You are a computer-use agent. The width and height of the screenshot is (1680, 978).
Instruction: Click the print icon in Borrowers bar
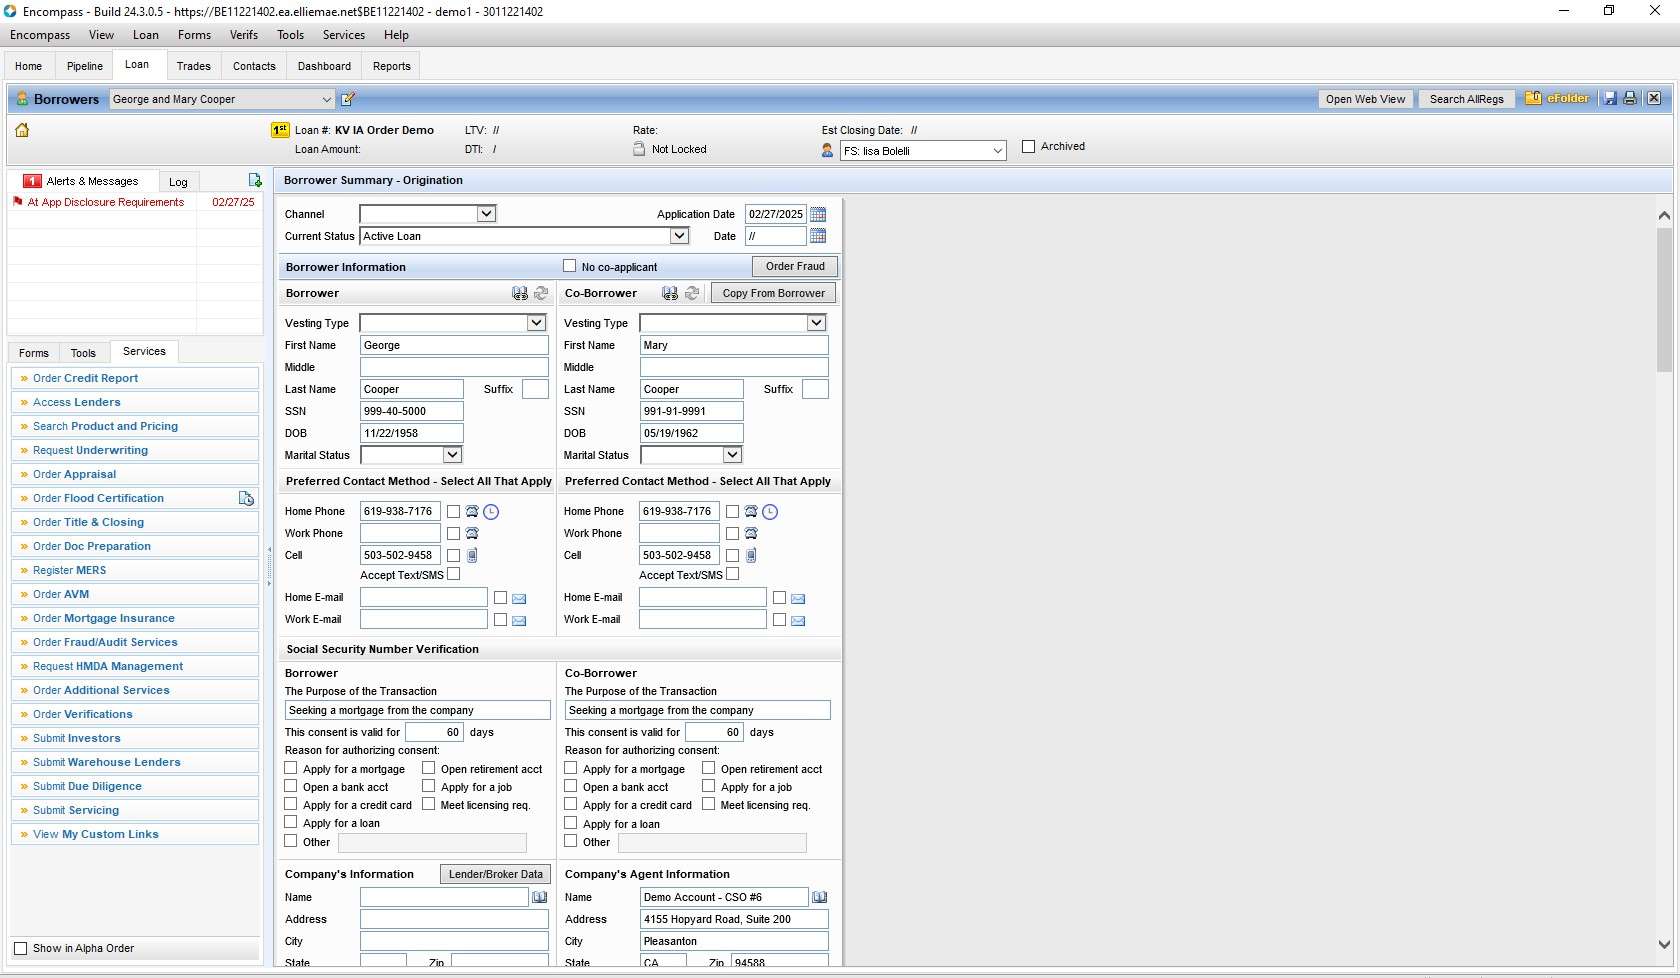coord(1630,98)
